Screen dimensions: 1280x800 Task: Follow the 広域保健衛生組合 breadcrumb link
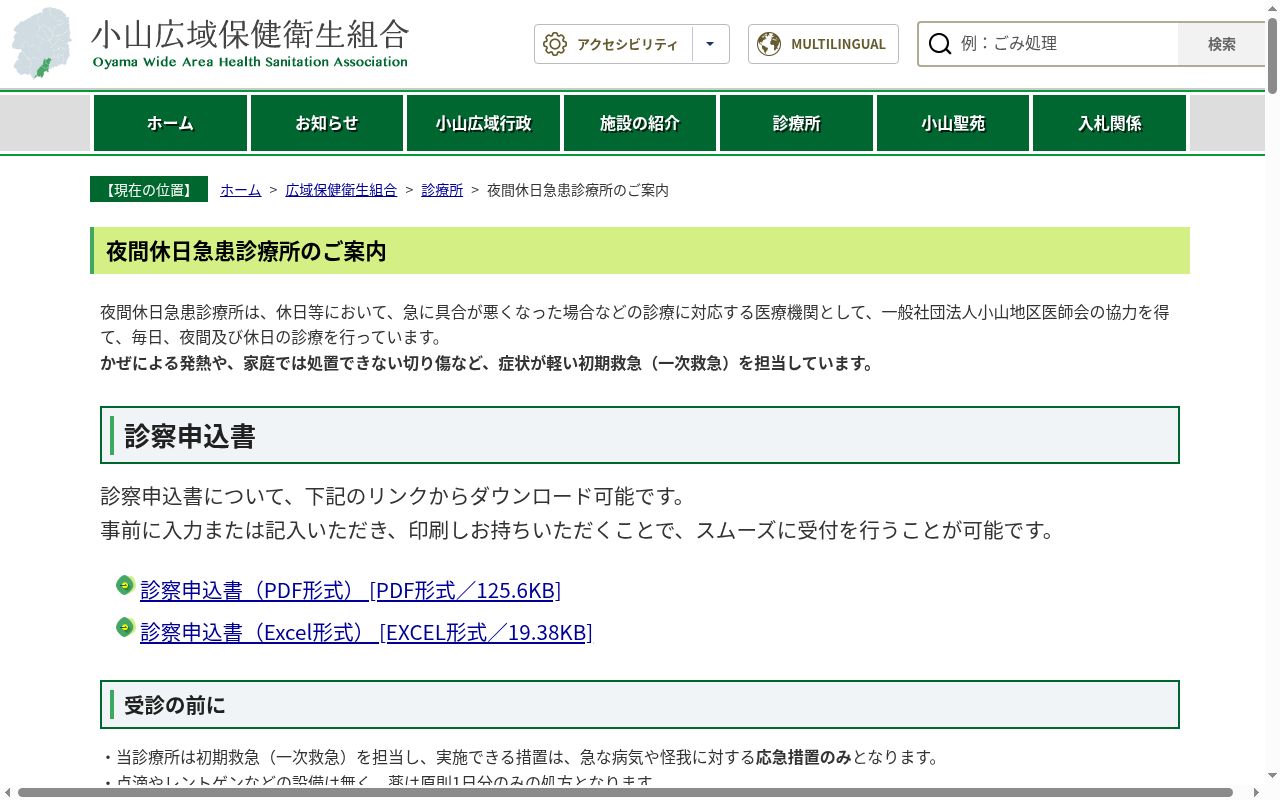click(341, 190)
